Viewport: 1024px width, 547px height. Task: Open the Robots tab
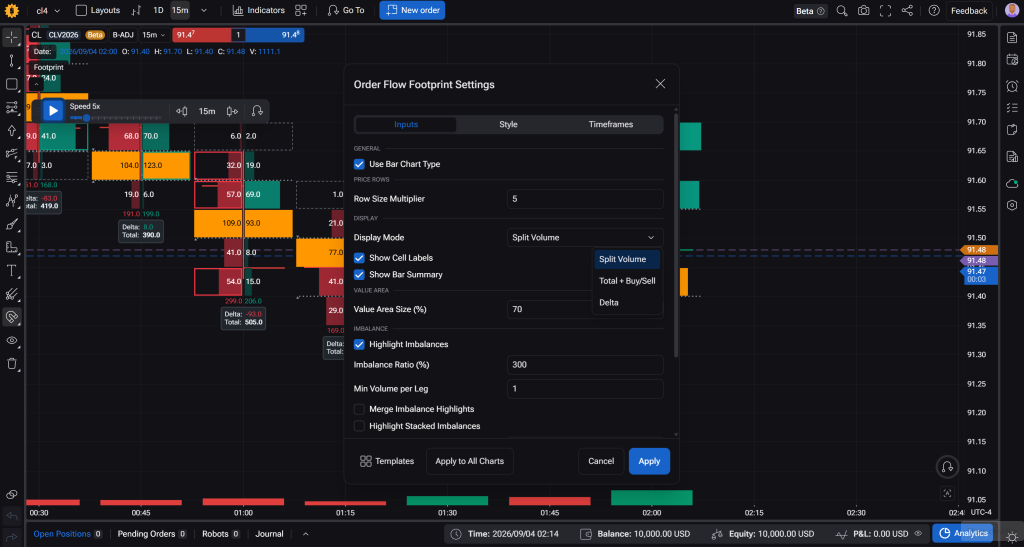click(x=221, y=534)
